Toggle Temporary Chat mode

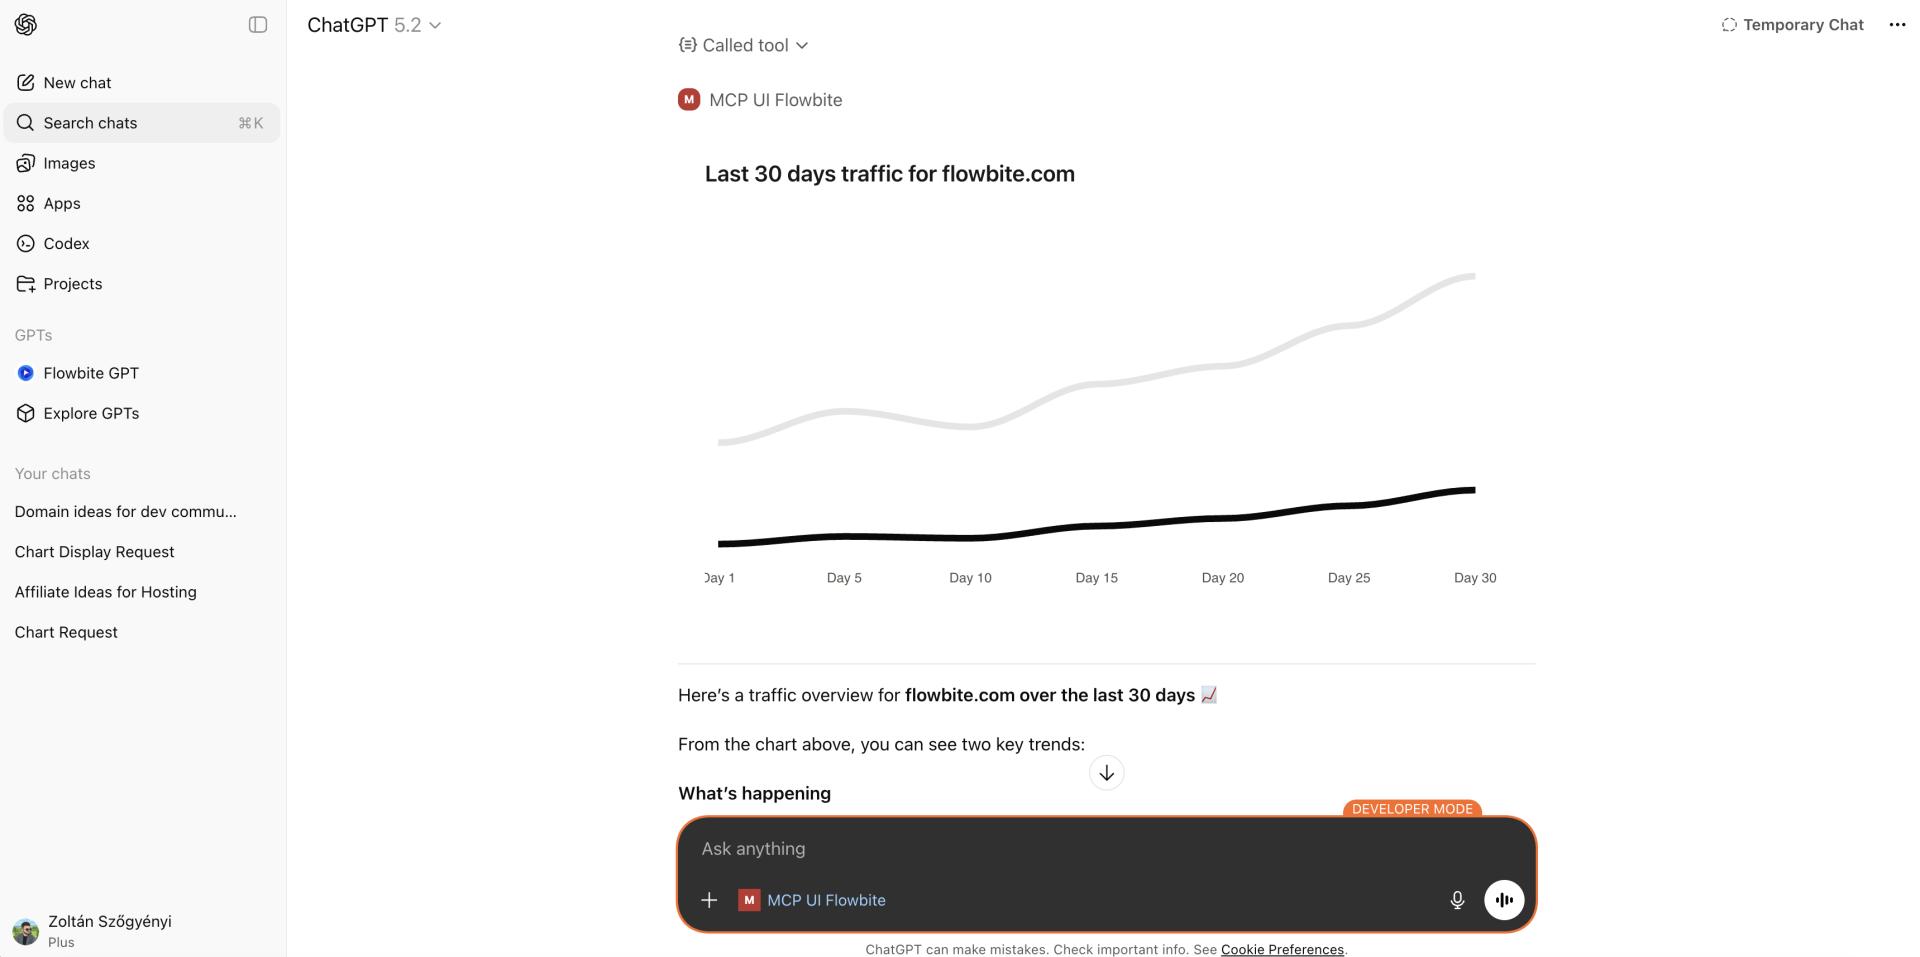1791,25
